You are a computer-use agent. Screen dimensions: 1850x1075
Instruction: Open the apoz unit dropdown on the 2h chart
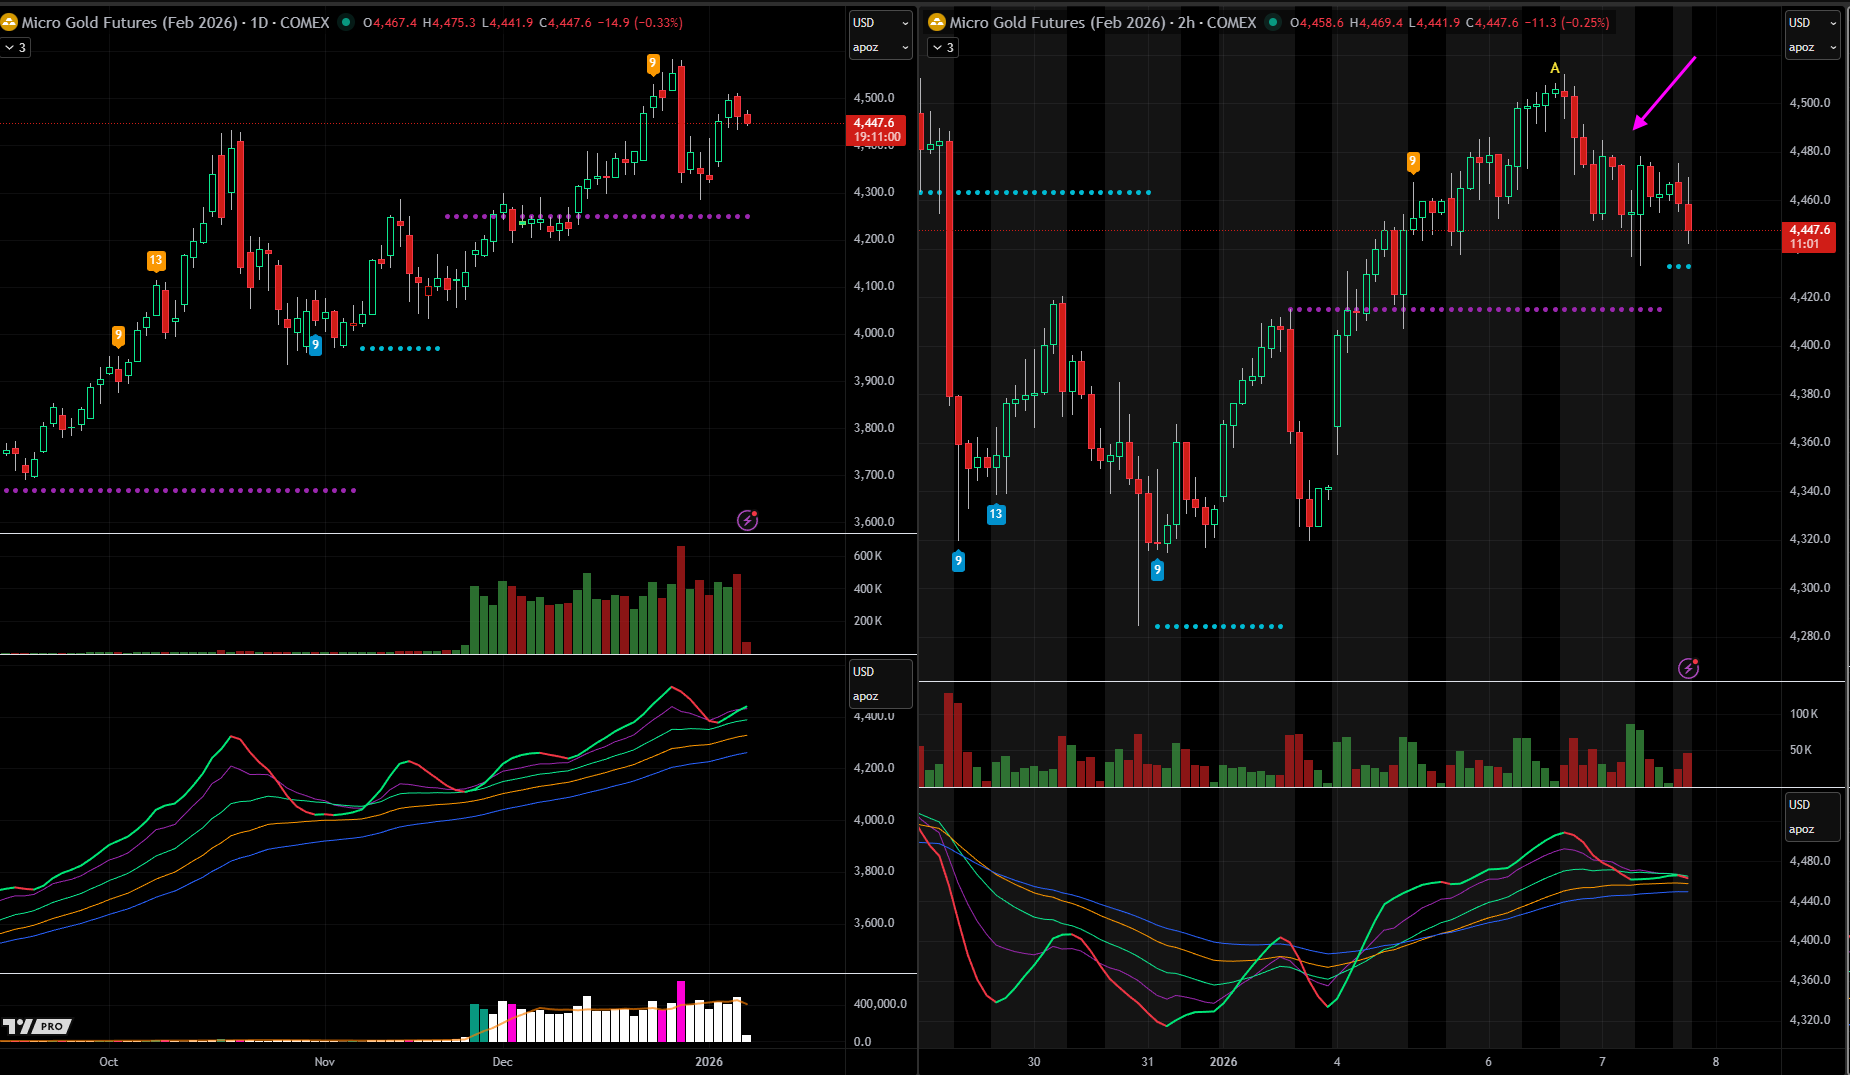[1811, 47]
